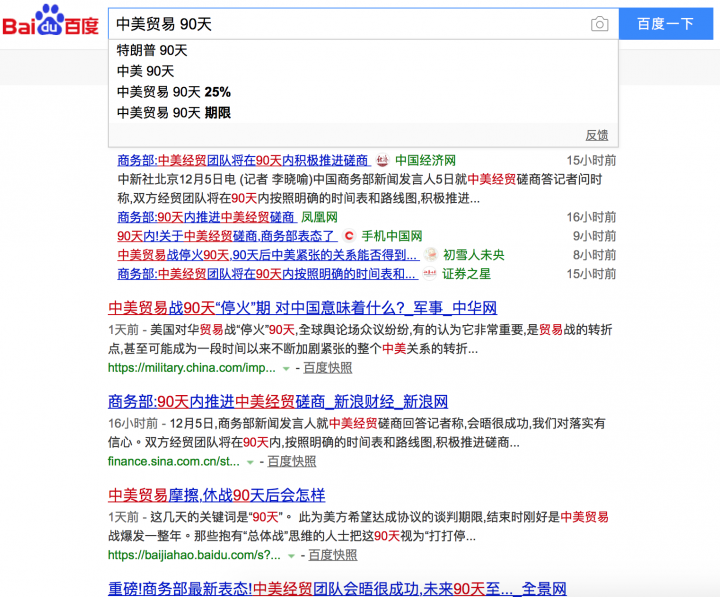Image resolution: width=720 pixels, height=597 pixels.
Task: Click the 初雪人未央 avatar icon
Action: [430, 255]
